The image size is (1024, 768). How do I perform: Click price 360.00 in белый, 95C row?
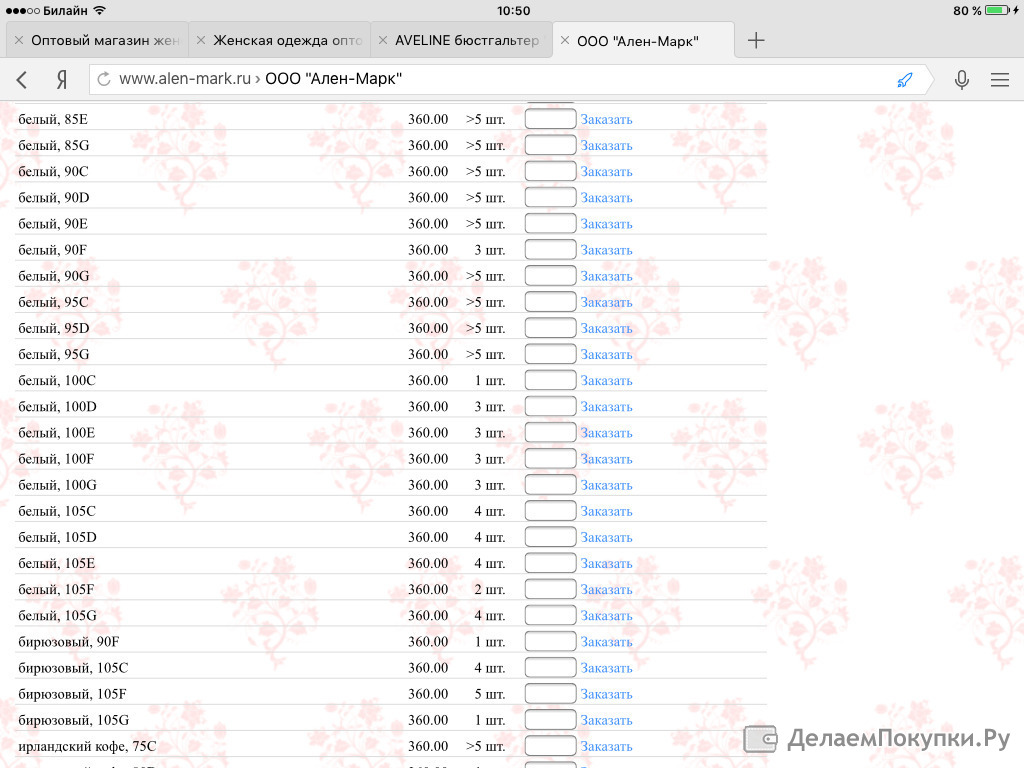pos(428,302)
